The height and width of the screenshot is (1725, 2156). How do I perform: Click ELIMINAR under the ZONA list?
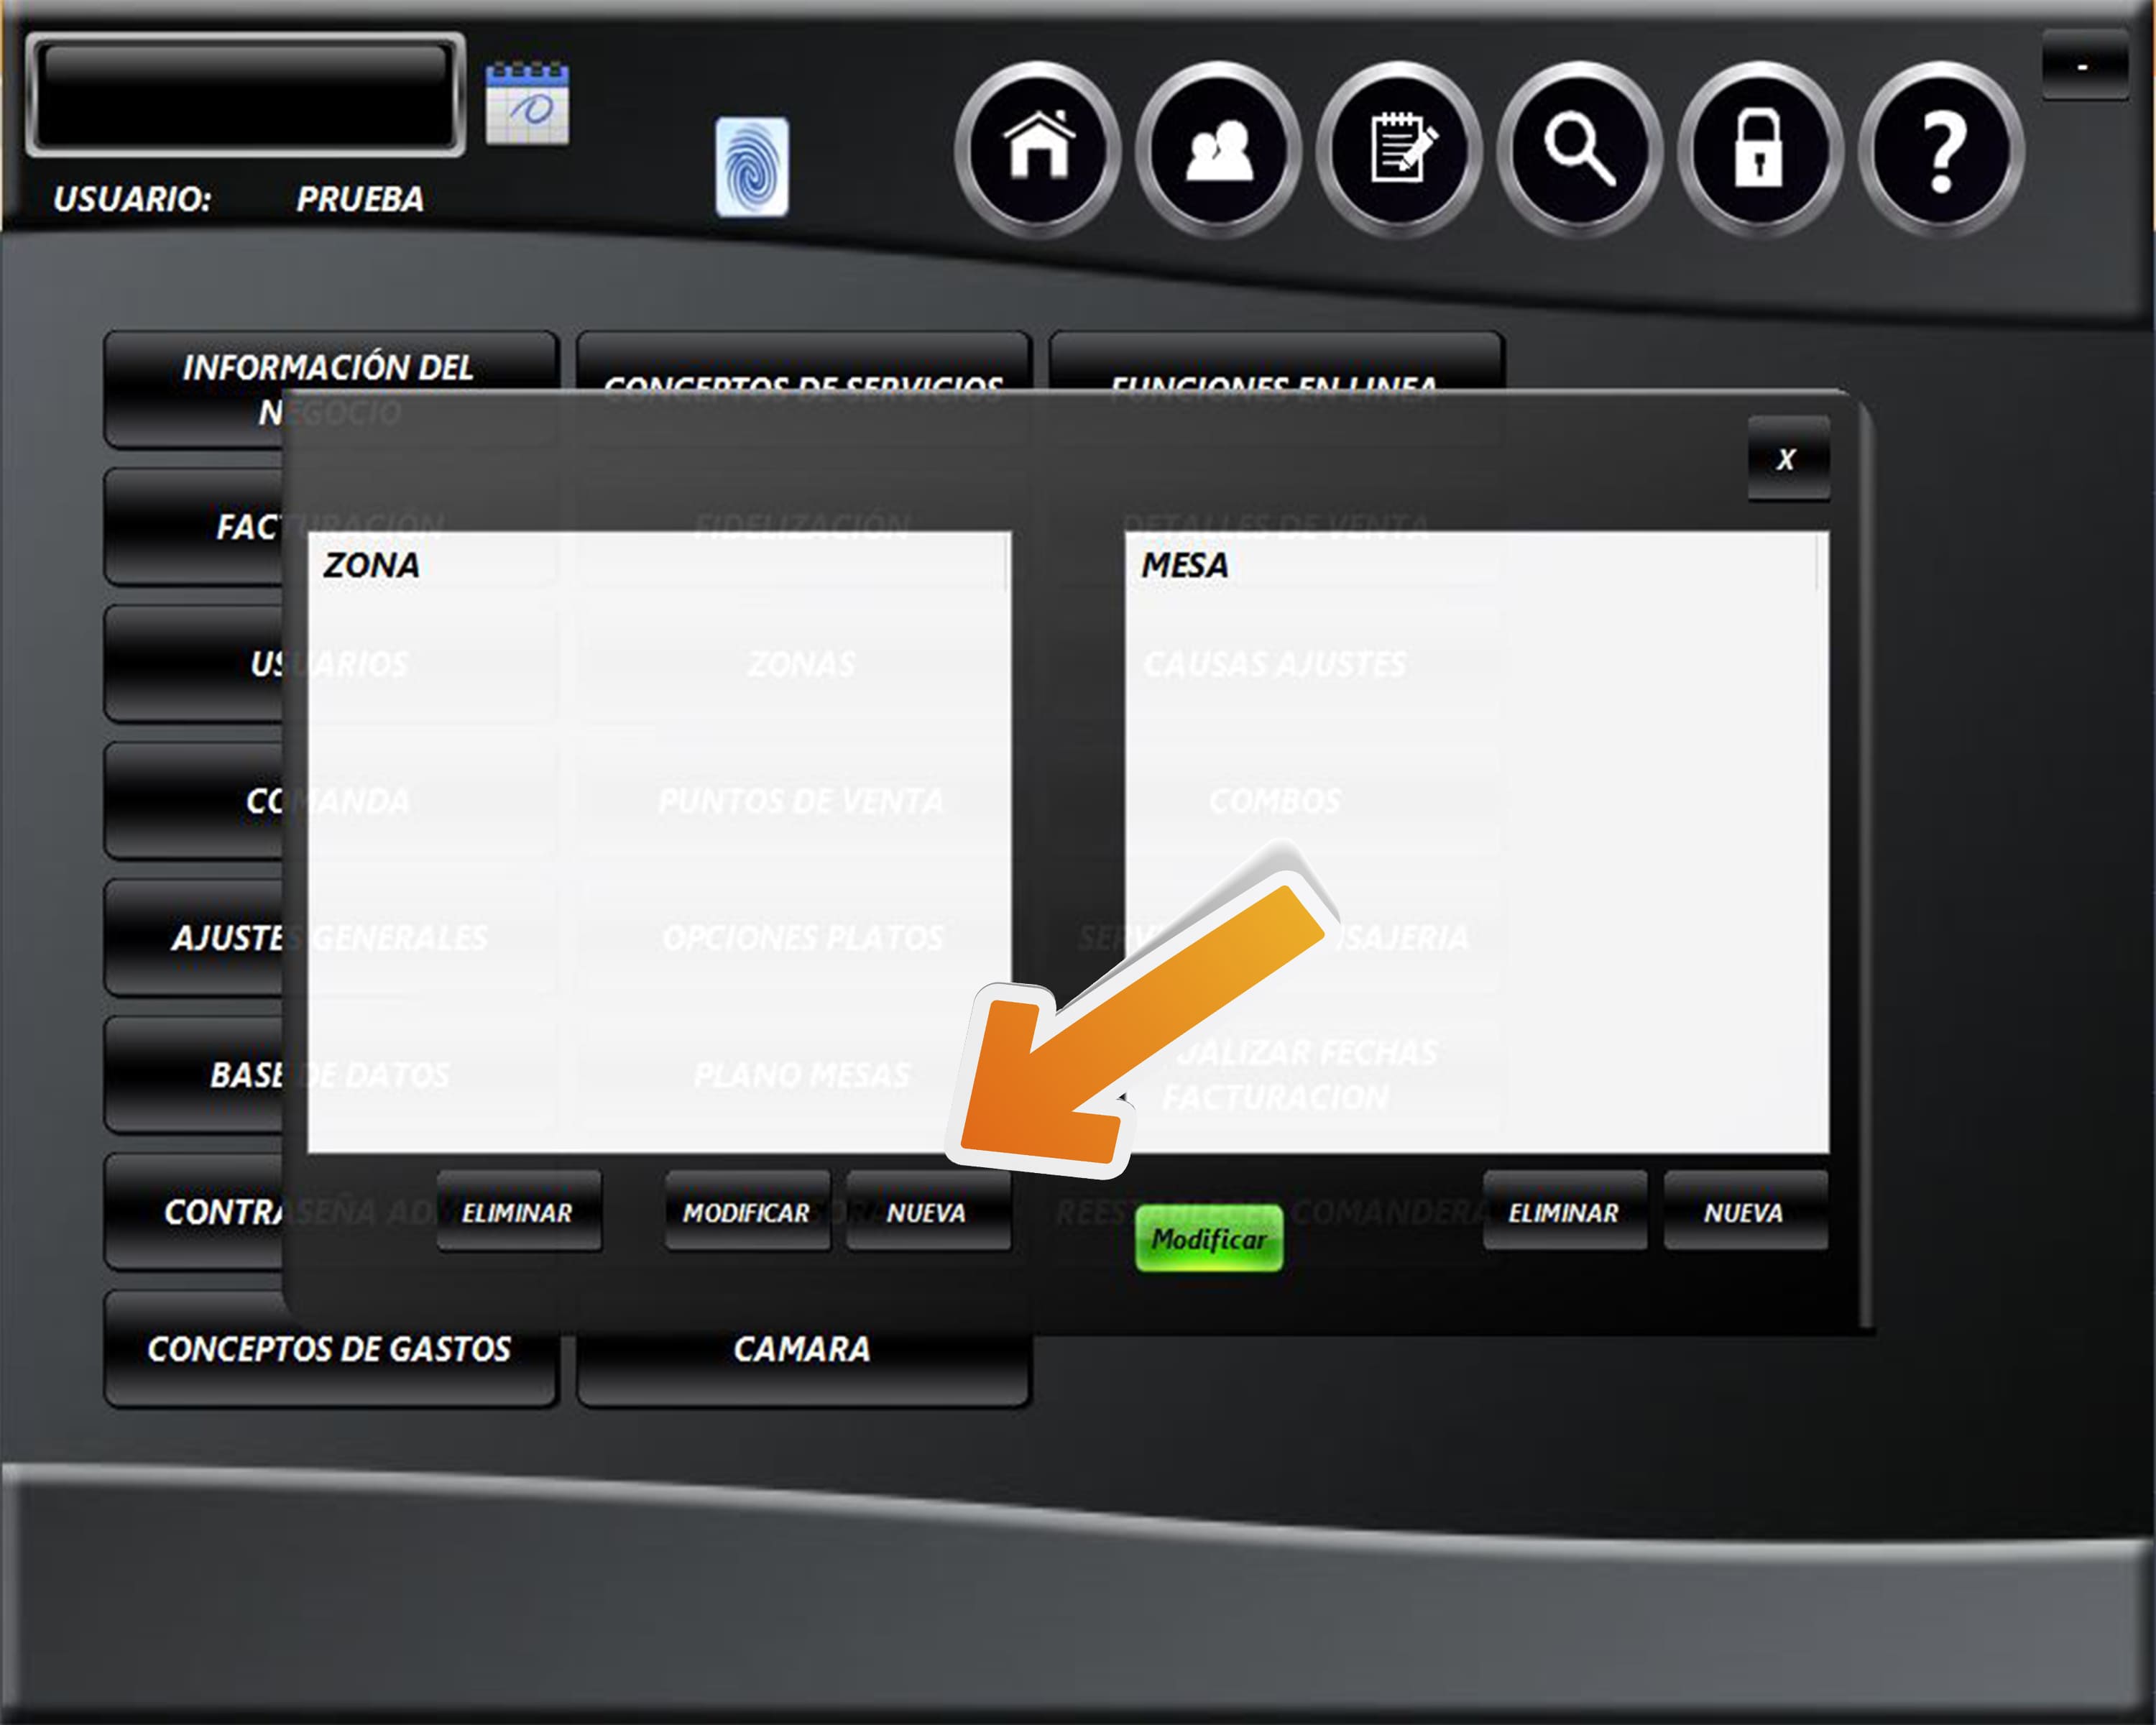(x=518, y=1212)
